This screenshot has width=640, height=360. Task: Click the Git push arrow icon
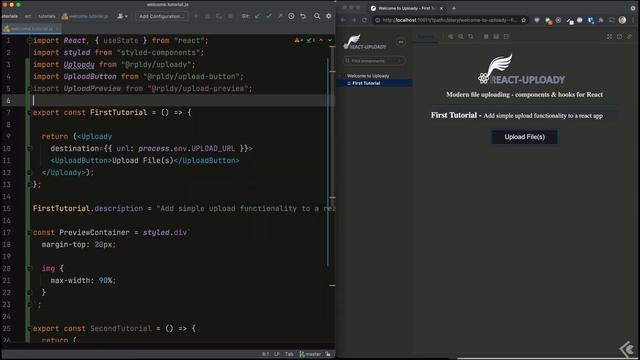pos(280,16)
